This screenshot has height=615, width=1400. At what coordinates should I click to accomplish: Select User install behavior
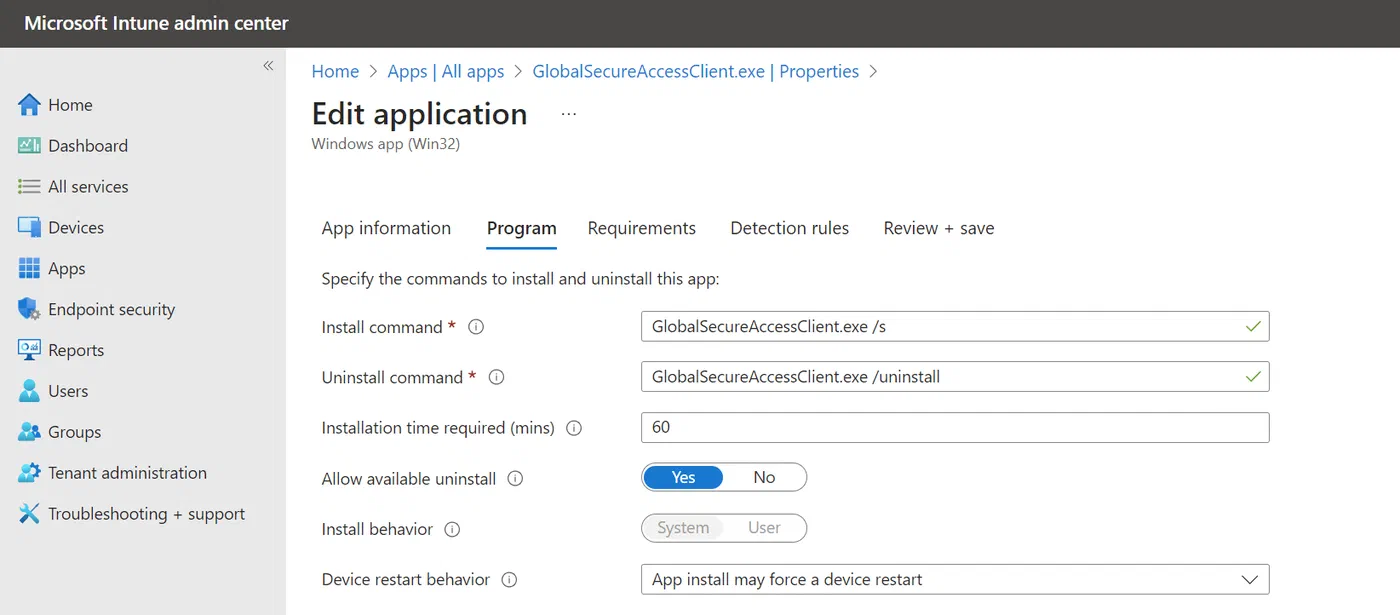(x=764, y=528)
